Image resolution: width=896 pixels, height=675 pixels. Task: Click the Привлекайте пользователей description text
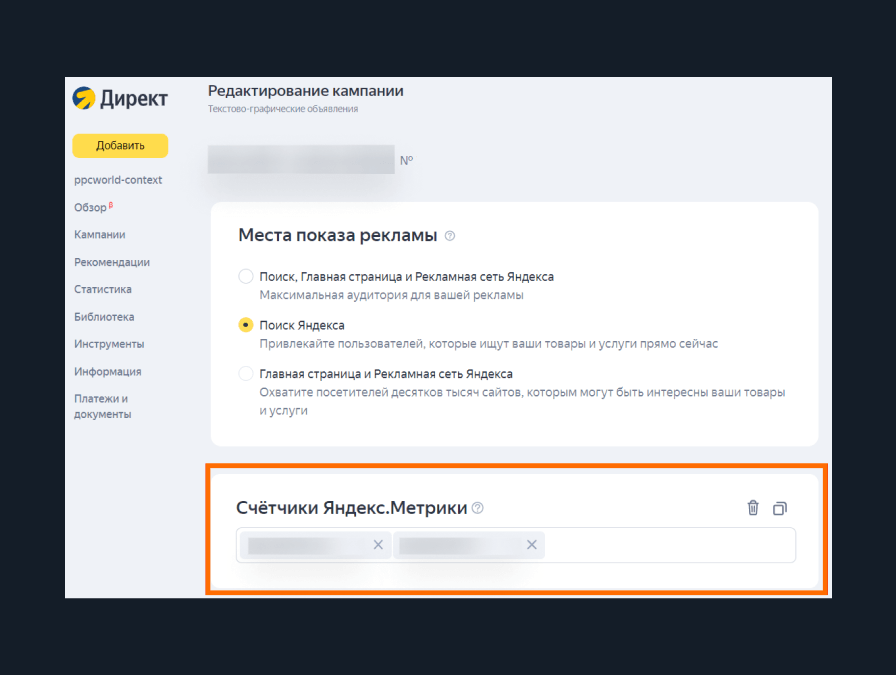pyautogui.click(x=489, y=344)
